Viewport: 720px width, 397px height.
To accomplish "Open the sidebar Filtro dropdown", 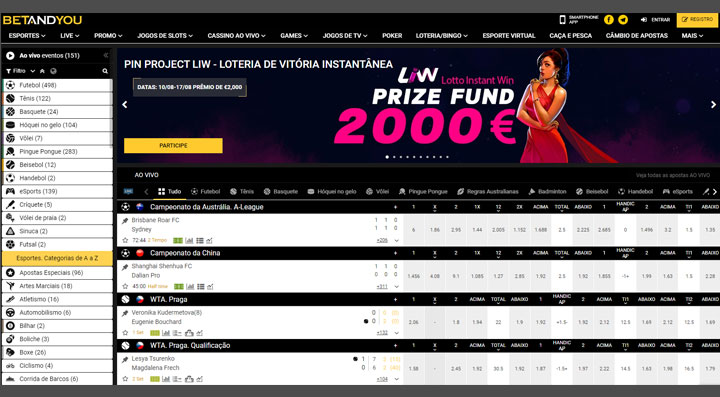I will [x=20, y=71].
